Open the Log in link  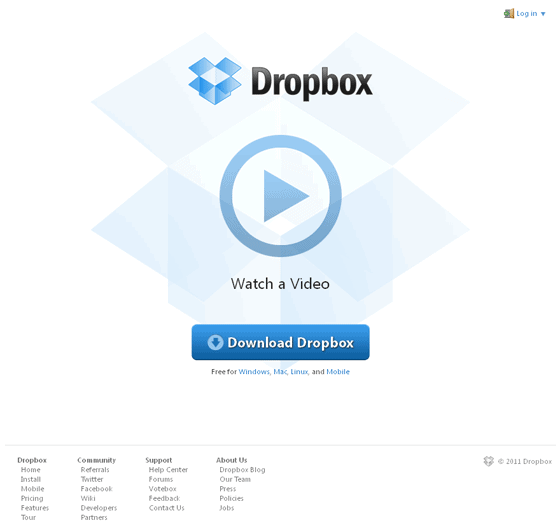pos(526,14)
